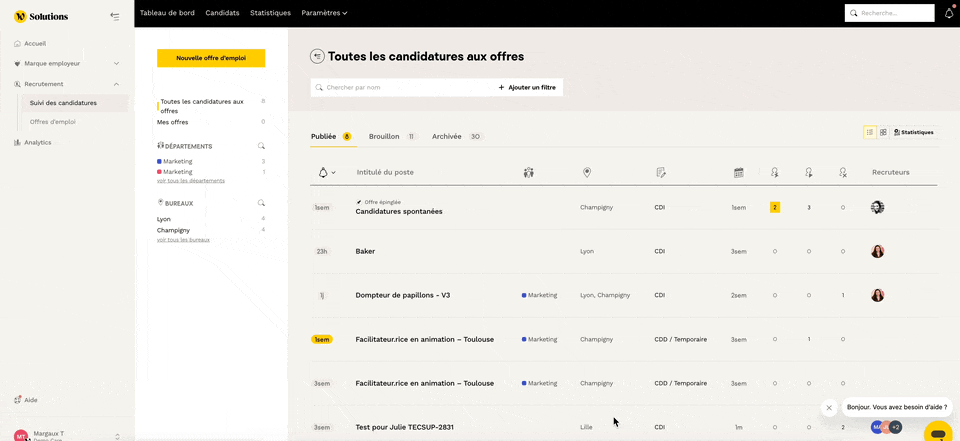
Task: Open the yellow chat widget button
Action: click(938, 432)
